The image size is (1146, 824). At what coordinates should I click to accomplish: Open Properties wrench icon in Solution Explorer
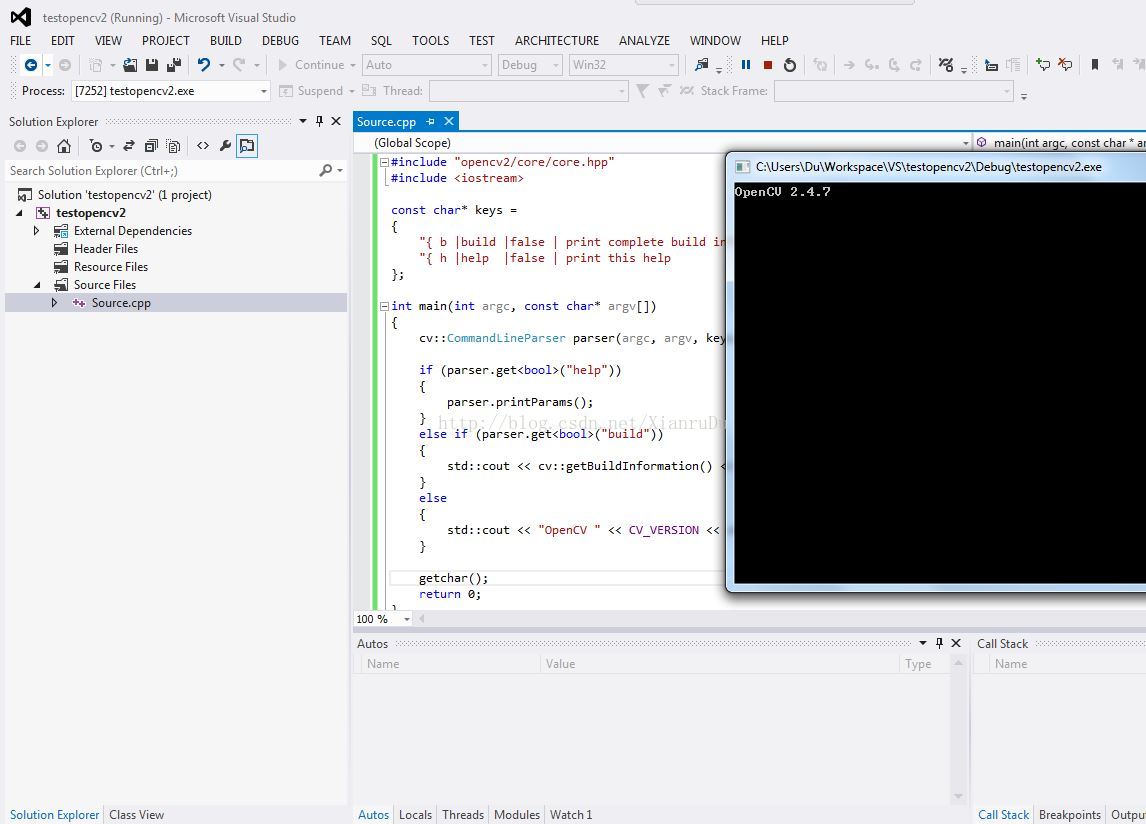225,145
